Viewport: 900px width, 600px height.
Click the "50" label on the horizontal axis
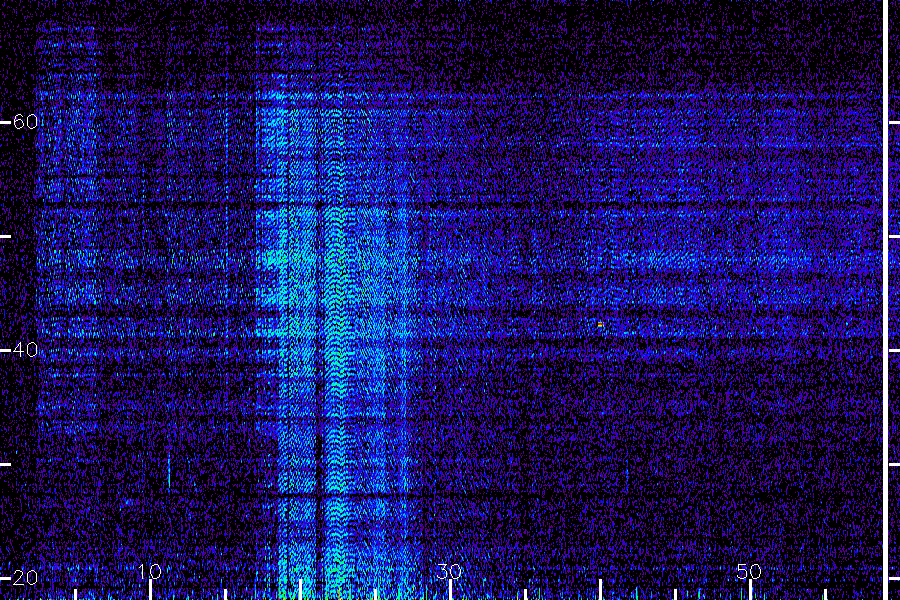[750, 571]
